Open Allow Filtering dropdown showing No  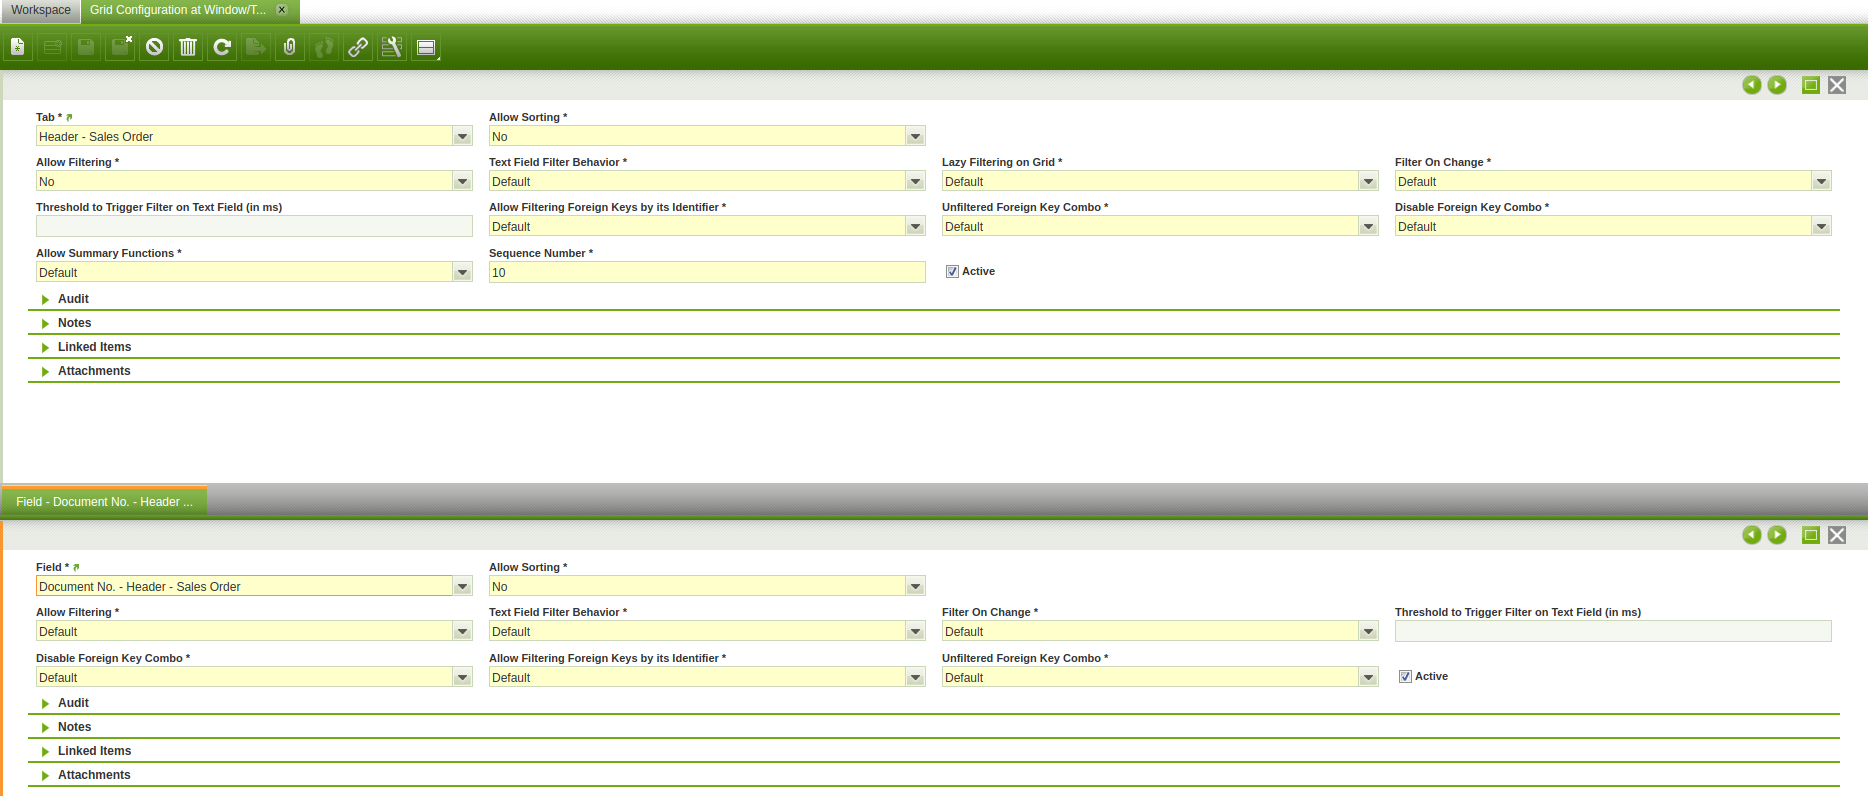click(462, 181)
